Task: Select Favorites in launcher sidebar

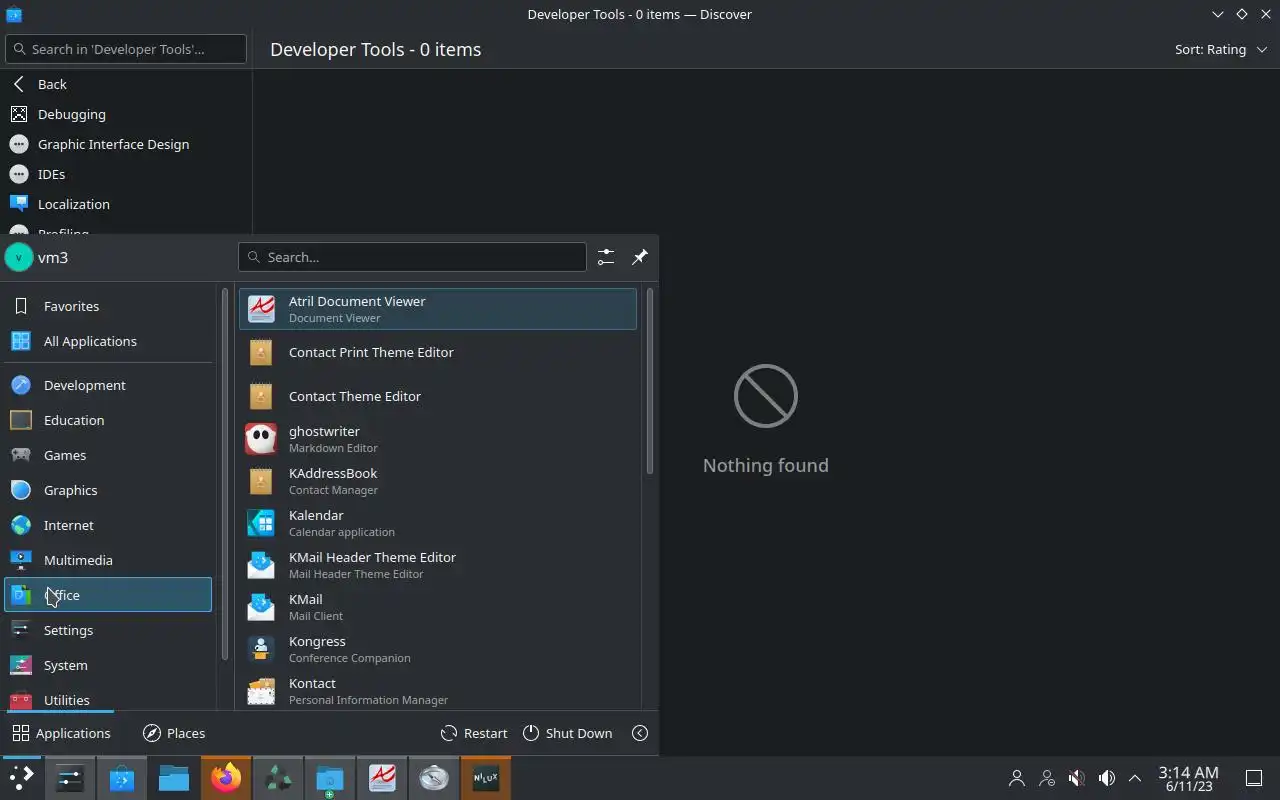Action: point(108,306)
